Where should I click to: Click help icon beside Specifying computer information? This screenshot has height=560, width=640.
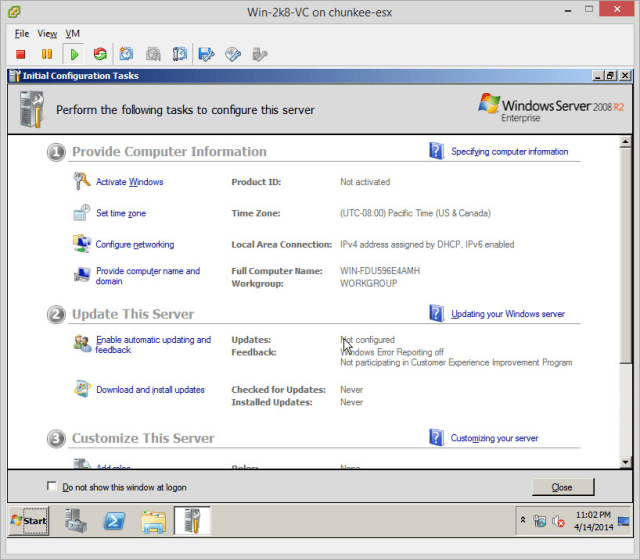click(x=436, y=151)
